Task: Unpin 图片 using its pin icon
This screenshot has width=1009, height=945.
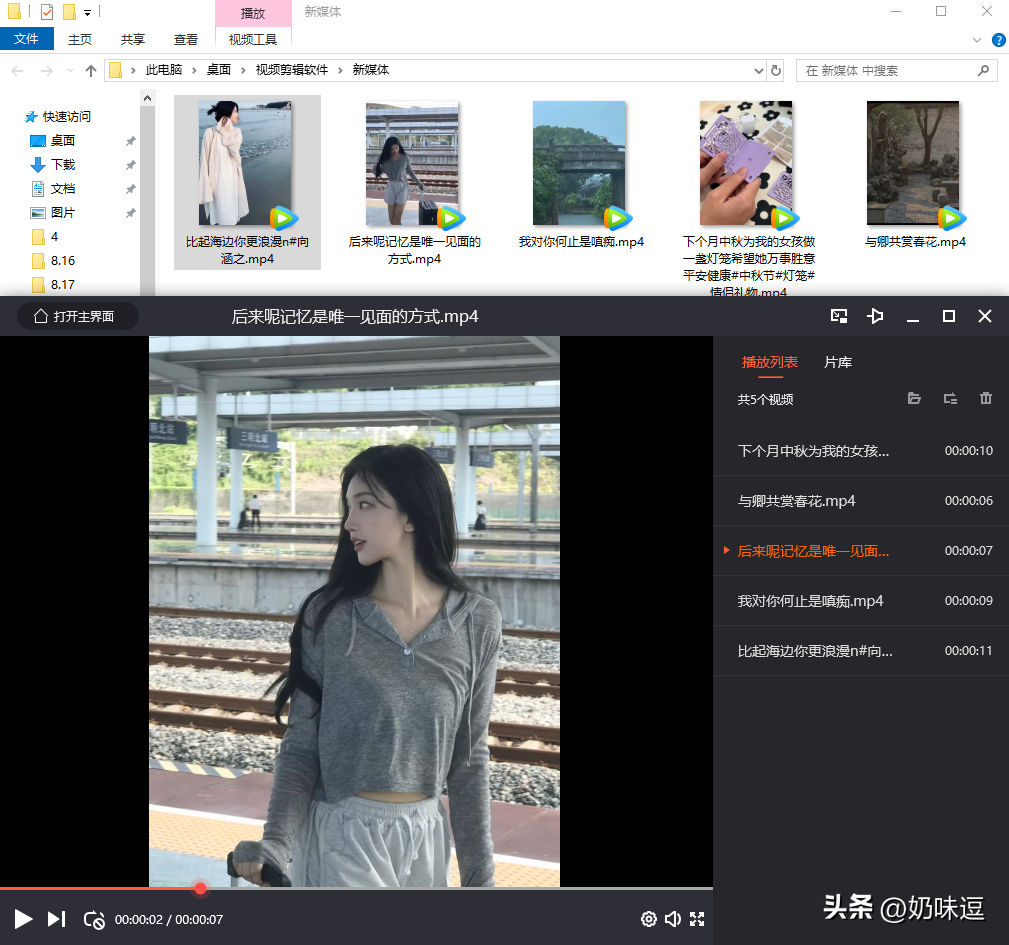Action: 131,213
